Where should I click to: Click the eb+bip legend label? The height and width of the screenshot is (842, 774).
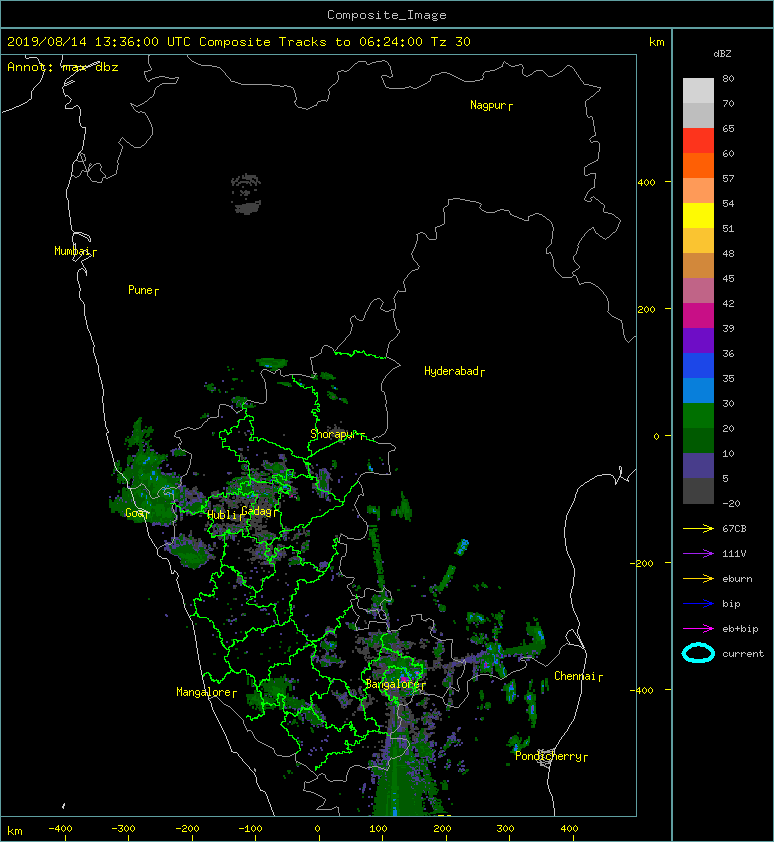tap(740, 629)
